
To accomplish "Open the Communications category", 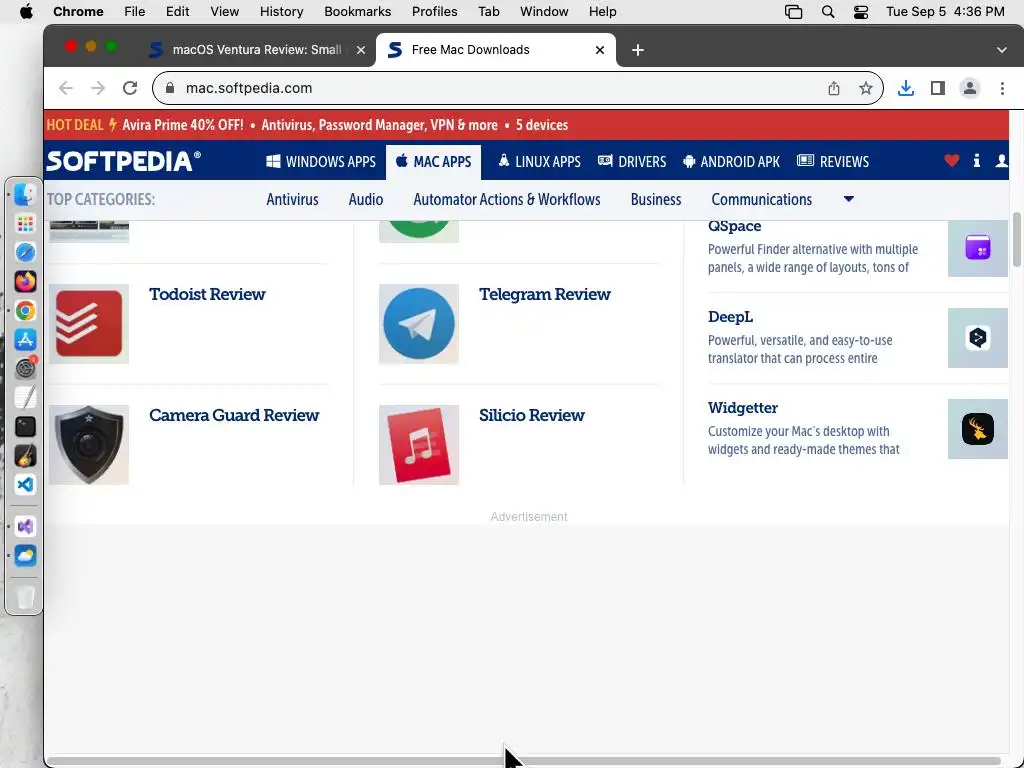I will point(761,199).
